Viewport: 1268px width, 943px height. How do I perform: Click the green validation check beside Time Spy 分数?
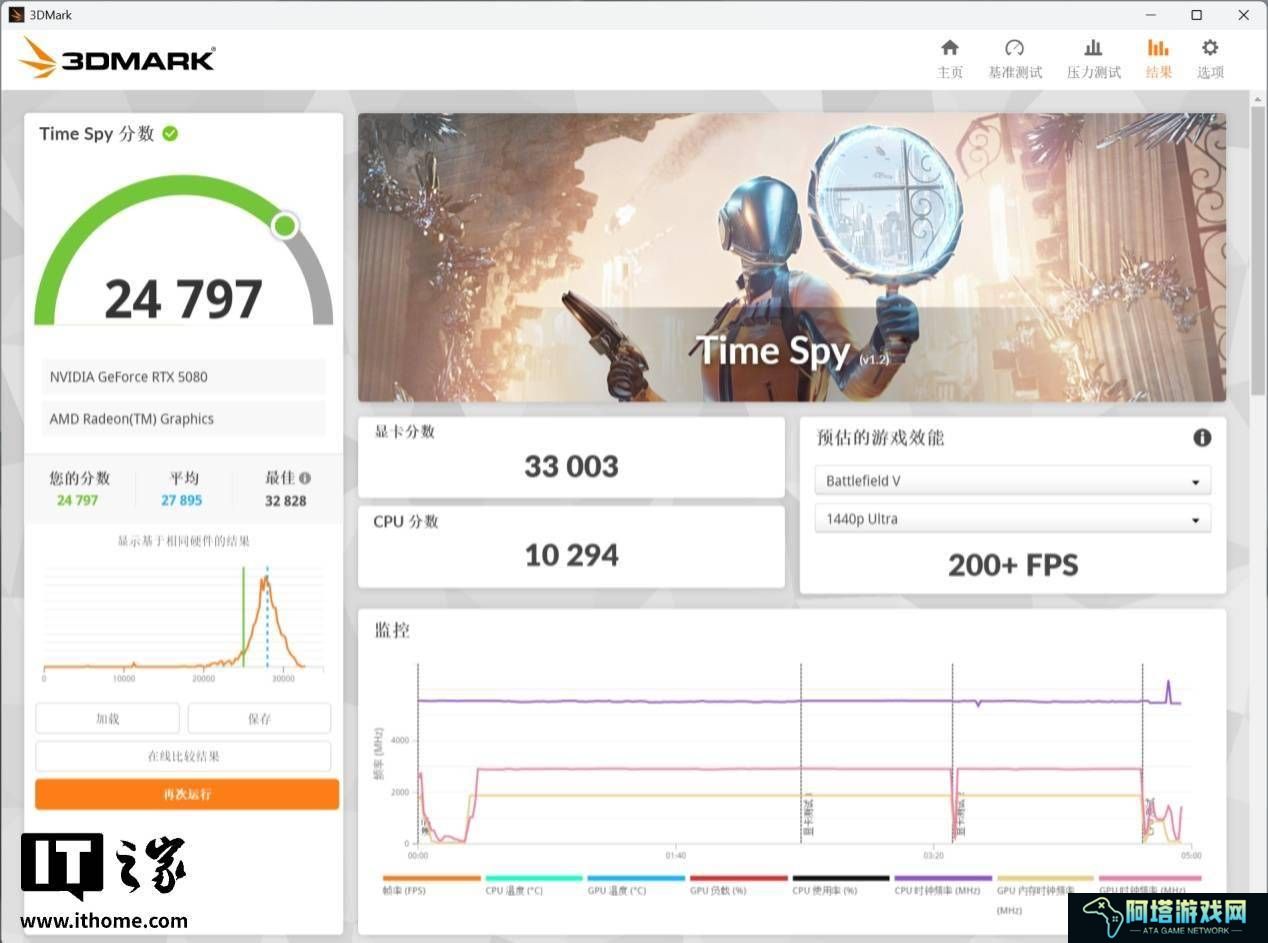pyautogui.click(x=170, y=133)
